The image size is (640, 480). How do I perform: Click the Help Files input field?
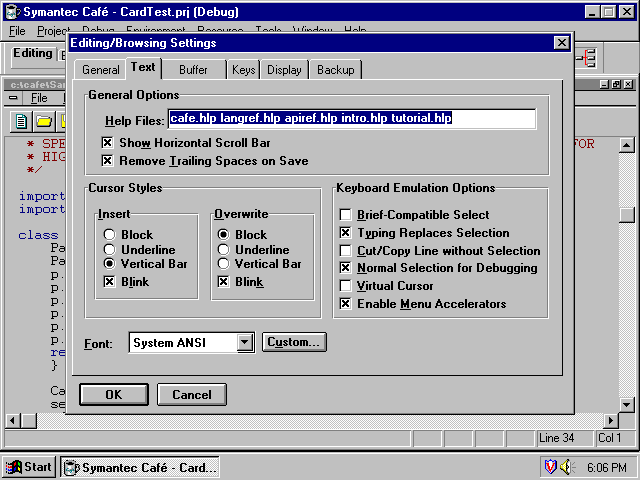coord(352,119)
